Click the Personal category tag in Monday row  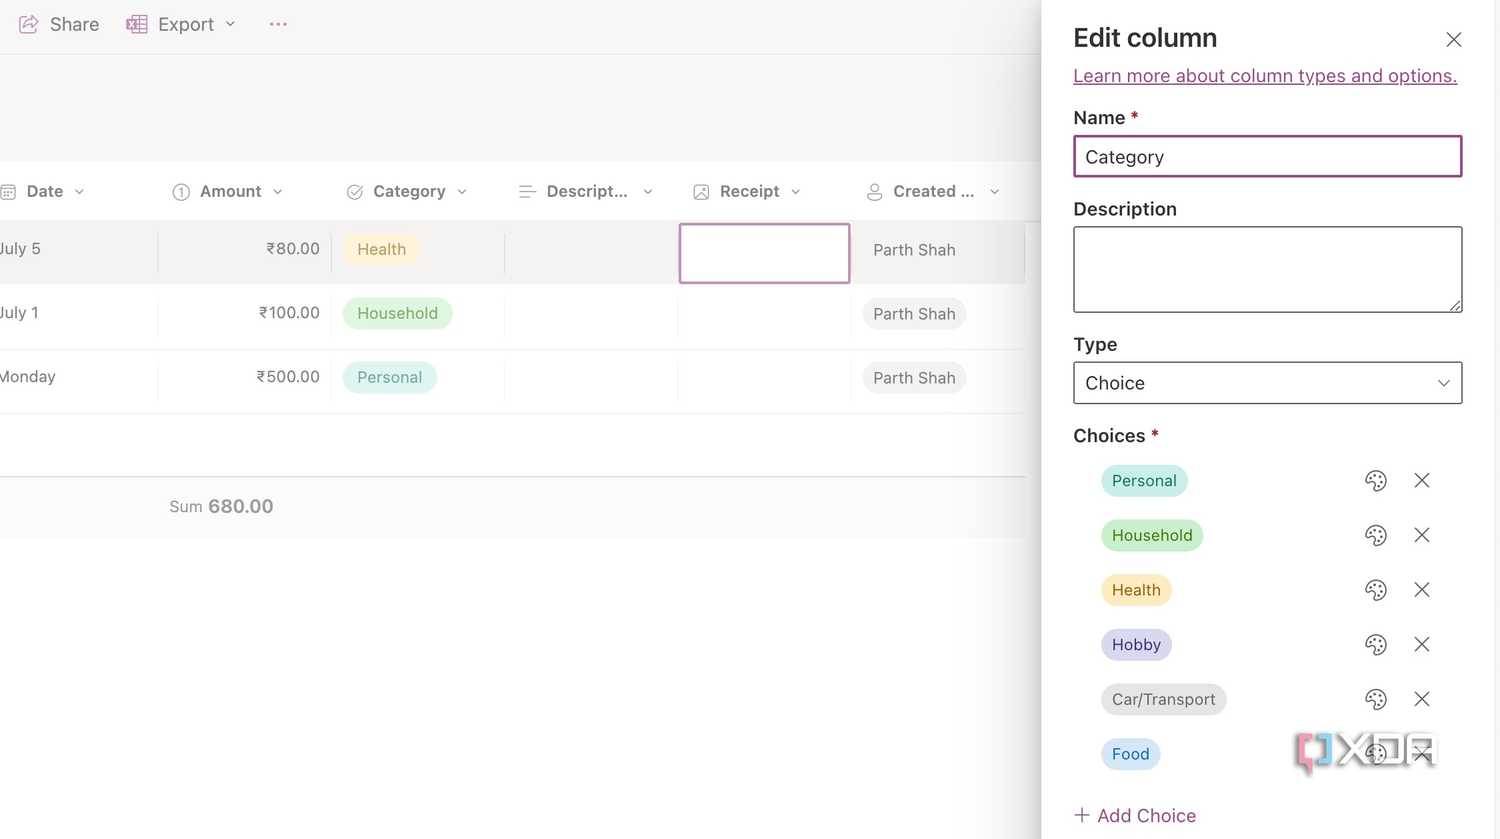pos(389,377)
